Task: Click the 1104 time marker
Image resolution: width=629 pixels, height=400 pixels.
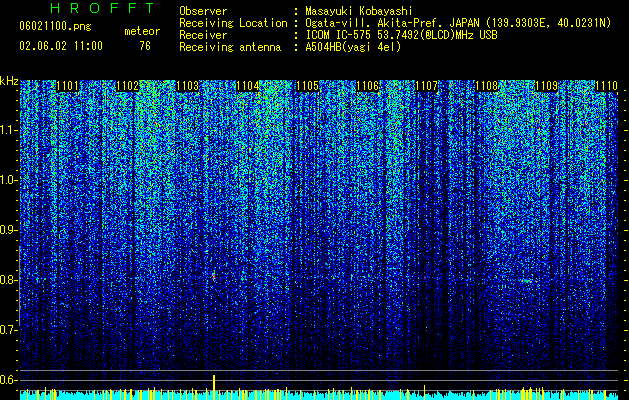Action: (247, 86)
